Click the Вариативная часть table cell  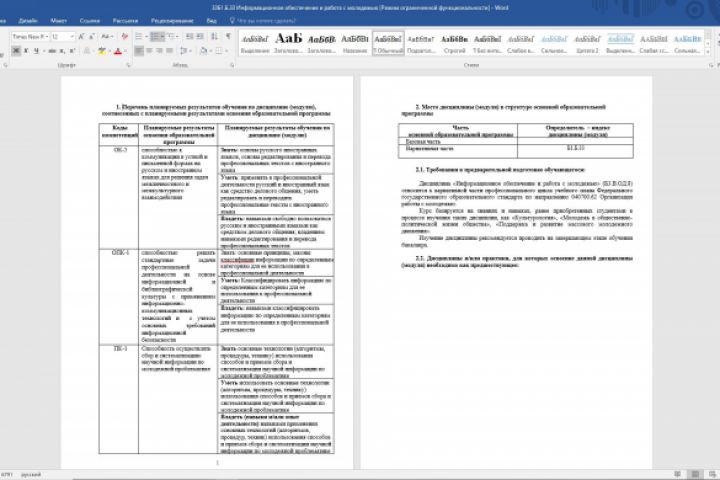pos(458,151)
